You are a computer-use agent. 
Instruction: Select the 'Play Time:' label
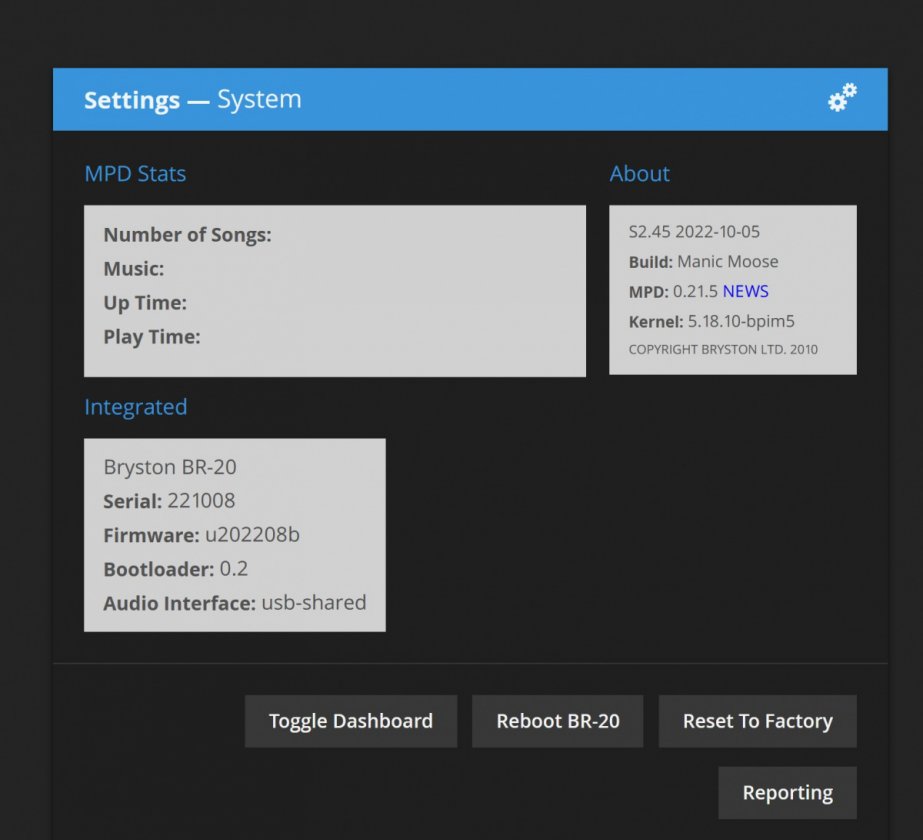coord(152,337)
